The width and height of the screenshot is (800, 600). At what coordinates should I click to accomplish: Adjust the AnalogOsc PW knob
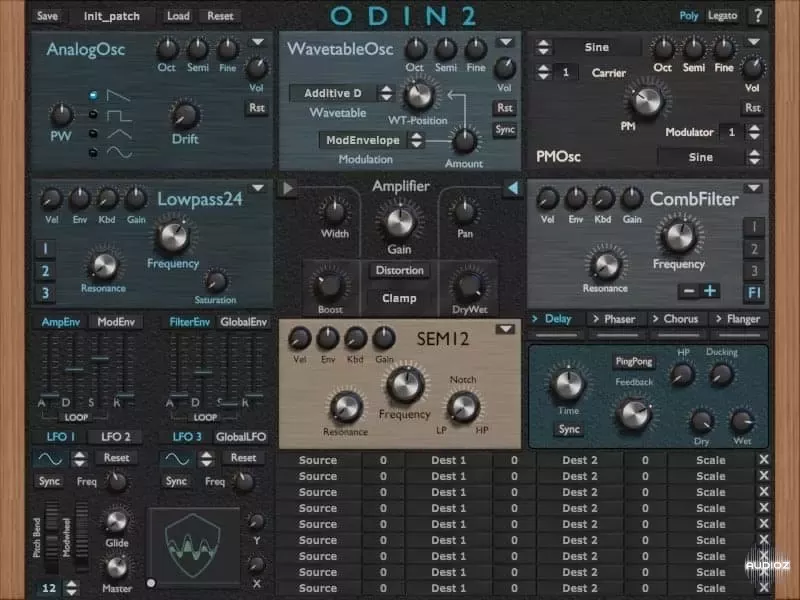click(x=61, y=114)
